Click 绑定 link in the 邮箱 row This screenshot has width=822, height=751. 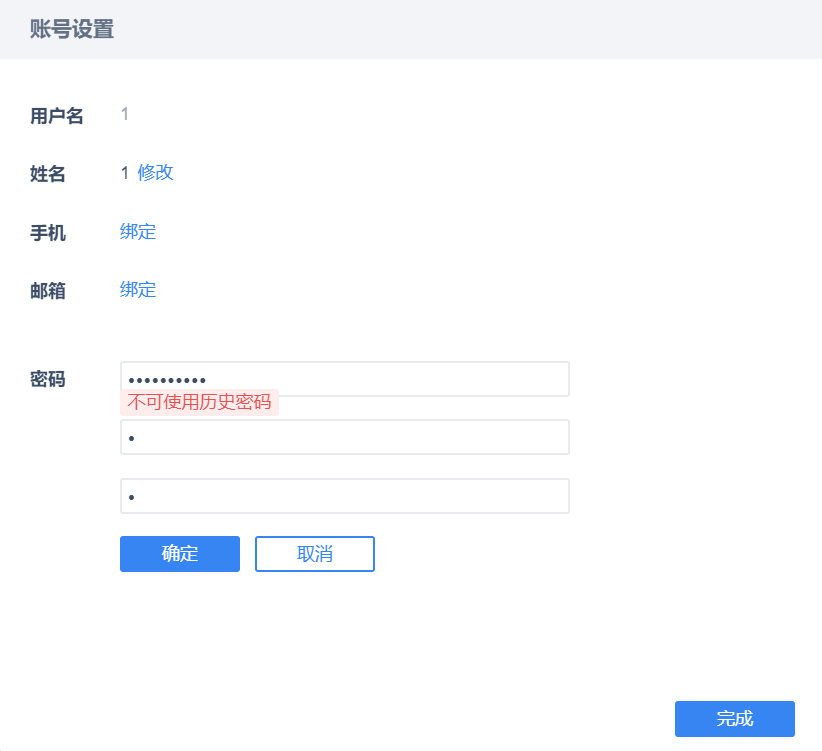pos(138,290)
